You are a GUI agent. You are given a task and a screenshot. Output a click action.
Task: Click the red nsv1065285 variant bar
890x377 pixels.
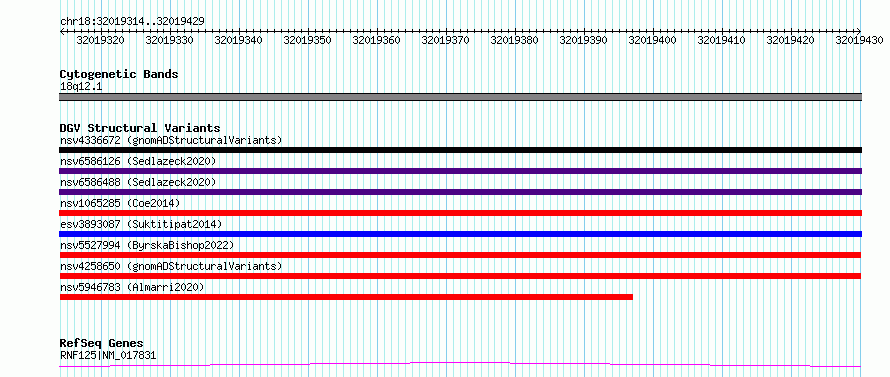click(x=460, y=213)
